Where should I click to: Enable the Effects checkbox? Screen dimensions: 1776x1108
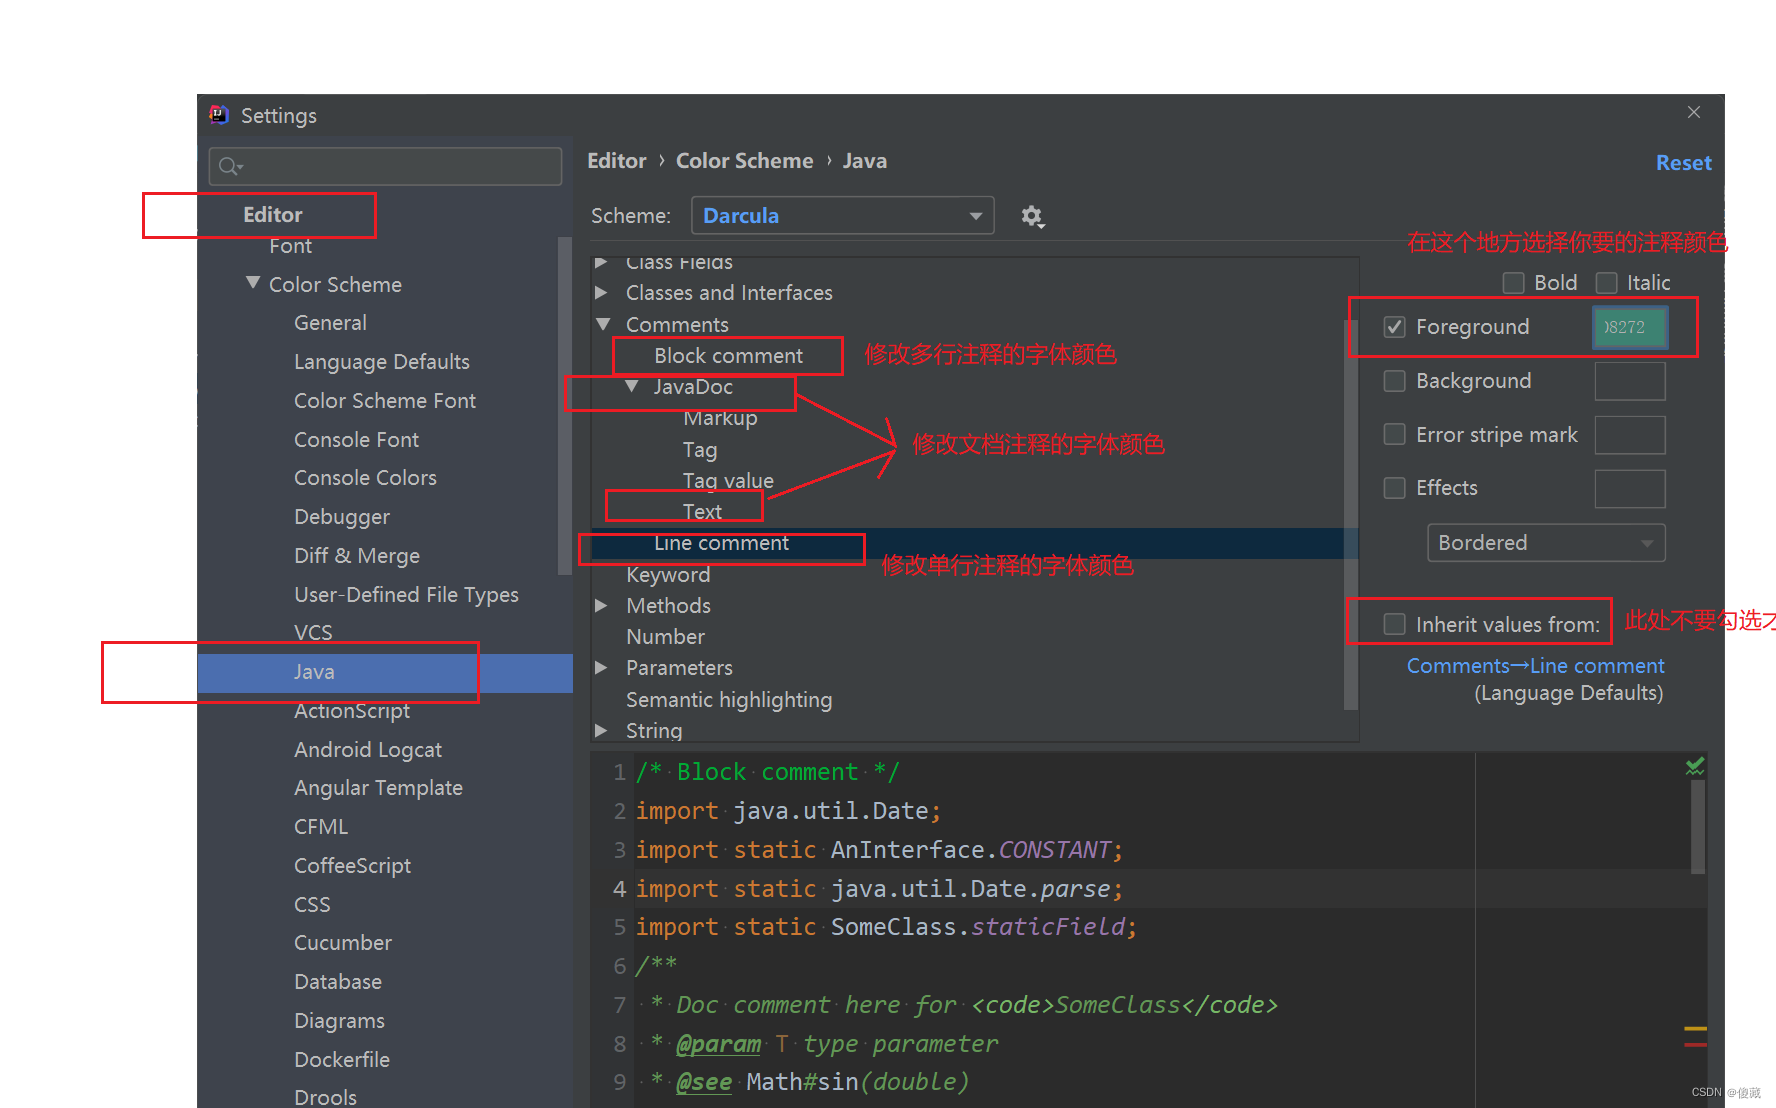[1394, 488]
